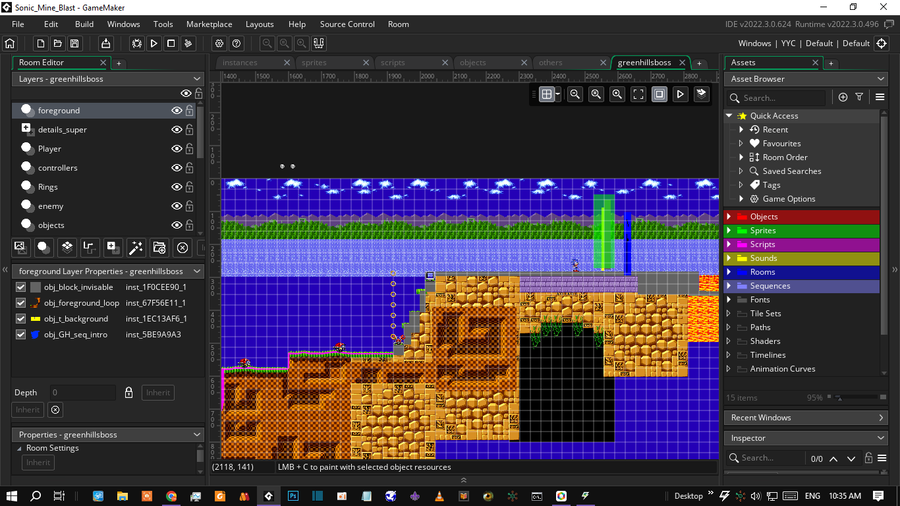Click the Depth value field
Image resolution: width=900 pixels, height=506 pixels.
tap(83, 392)
